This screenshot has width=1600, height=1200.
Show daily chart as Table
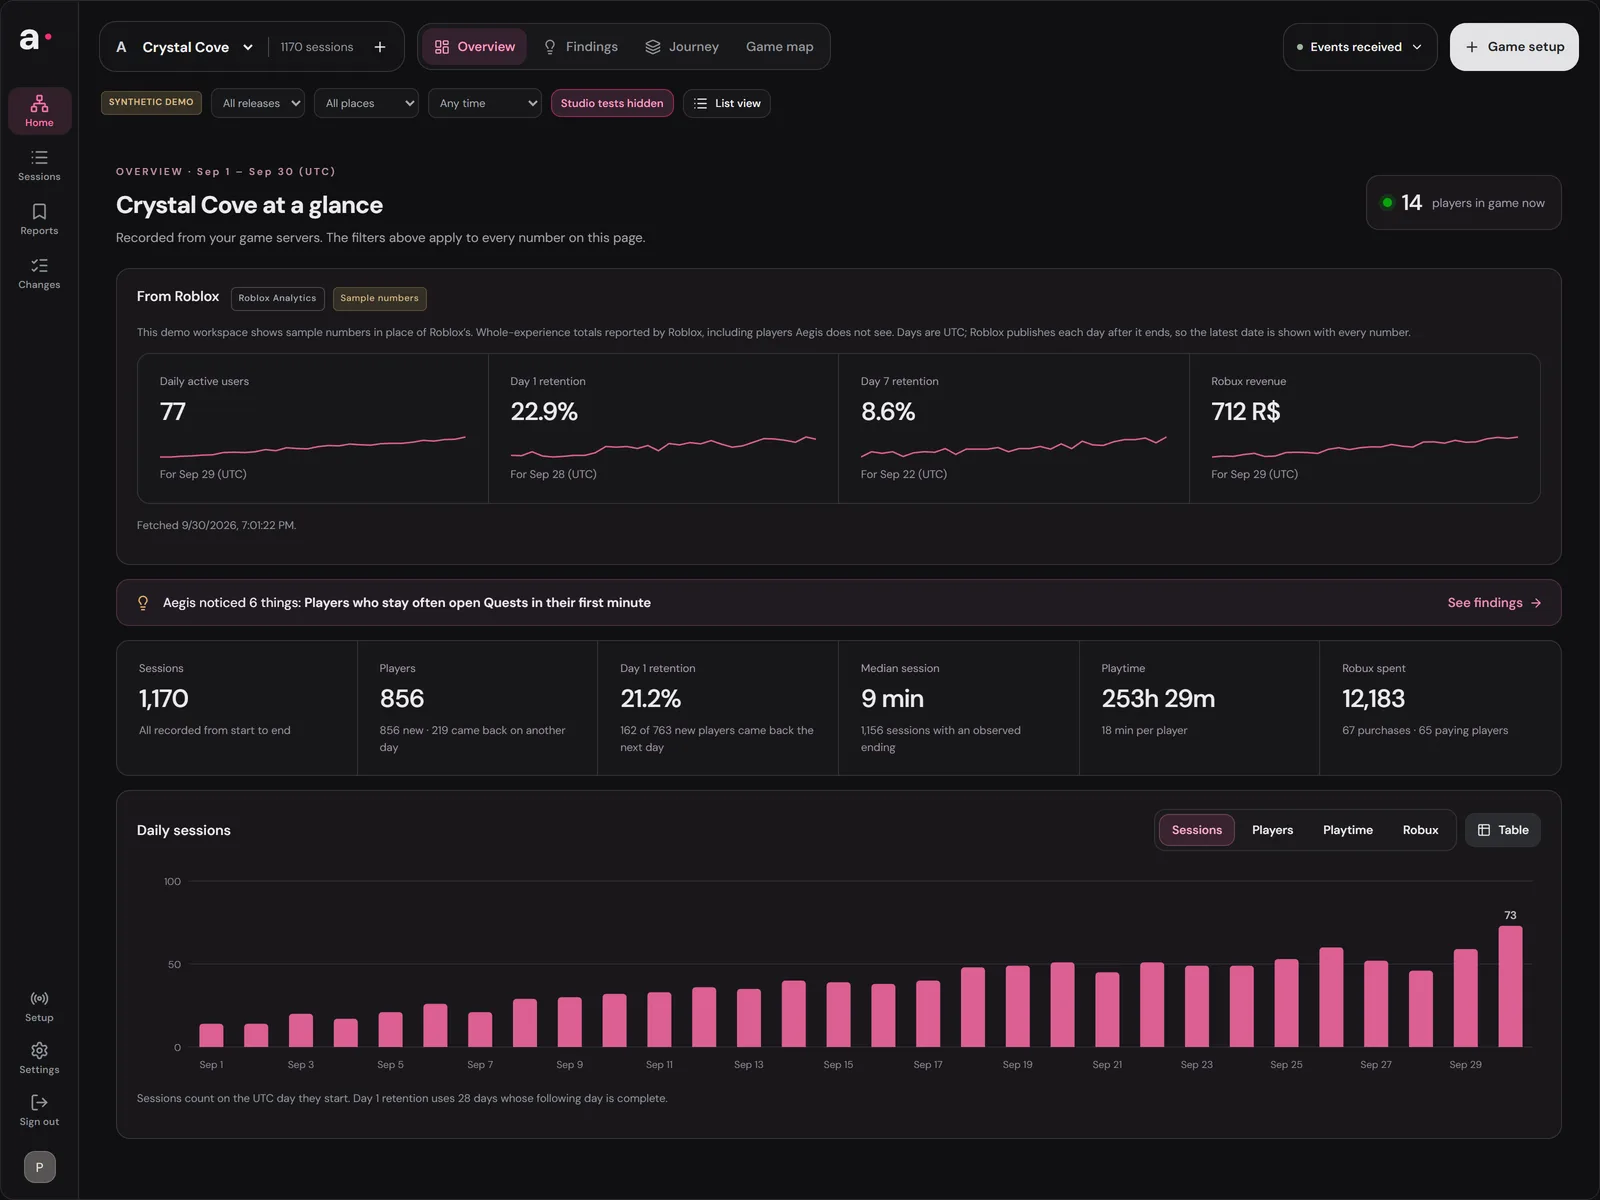(x=1503, y=830)
